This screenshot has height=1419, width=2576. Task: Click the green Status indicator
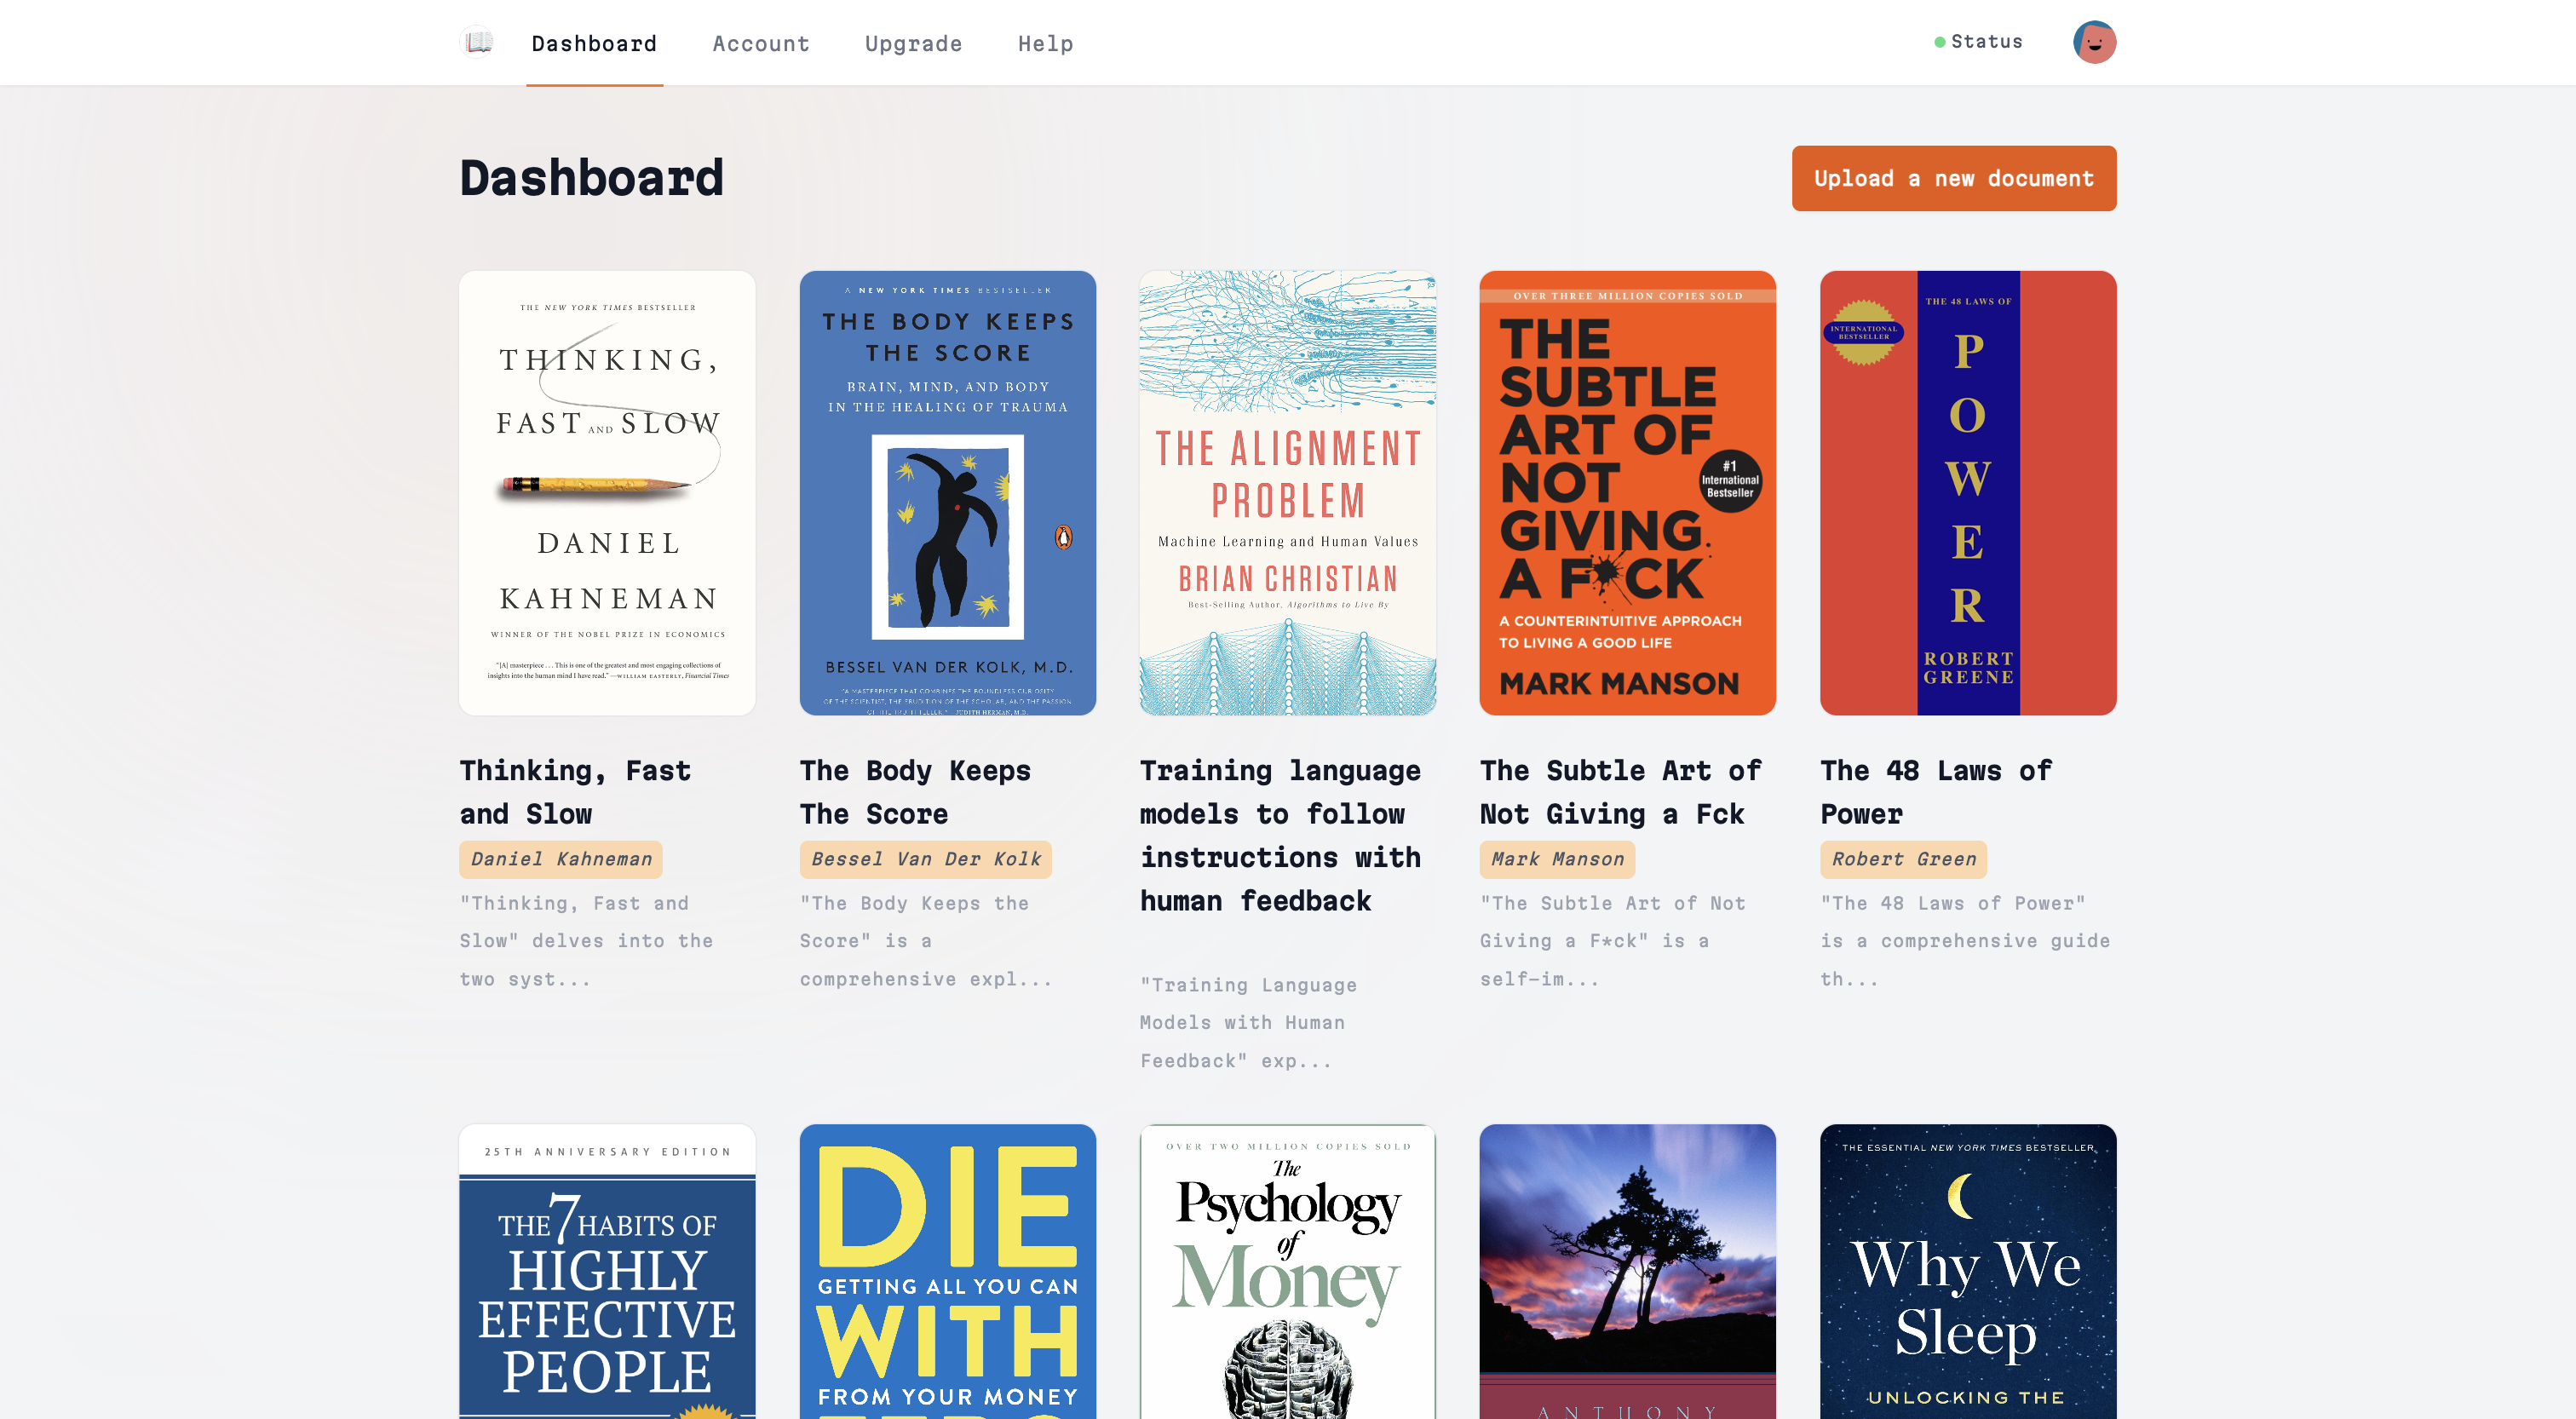coord(1977,42)
